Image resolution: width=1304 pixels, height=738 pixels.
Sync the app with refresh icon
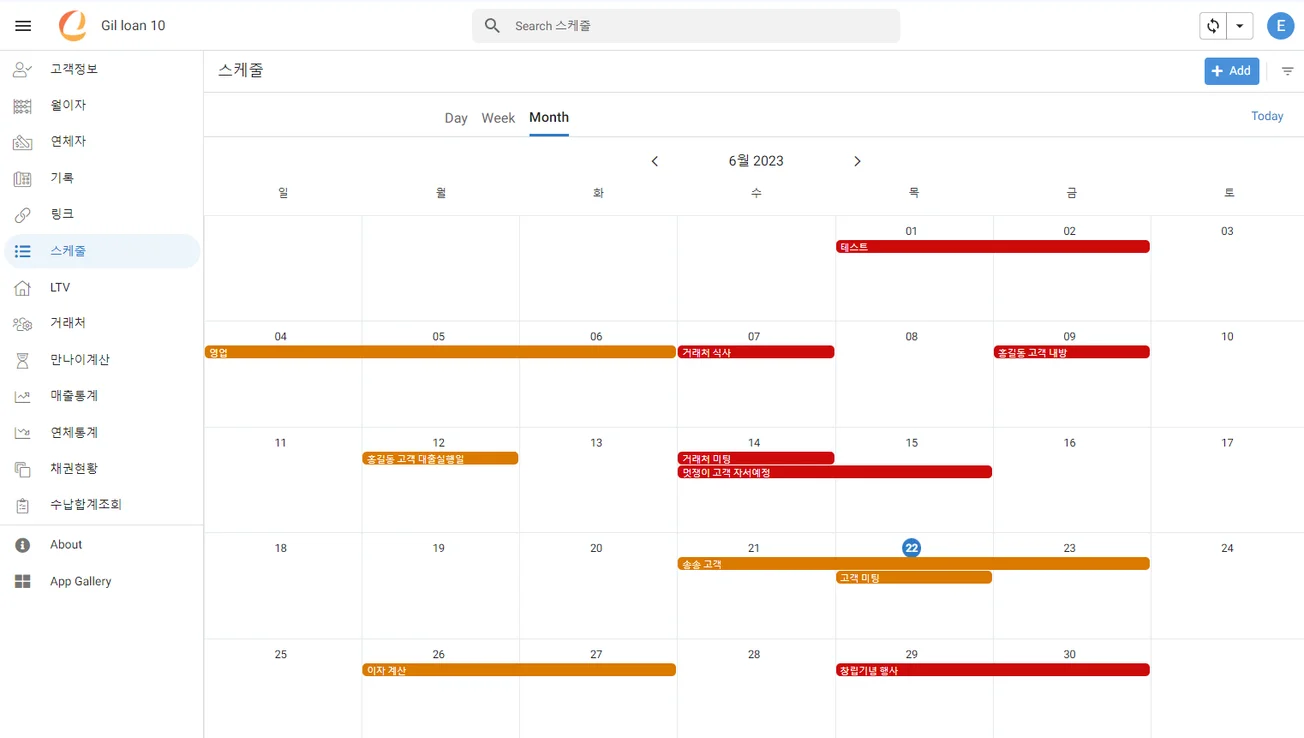click(x=1213, y=26)
